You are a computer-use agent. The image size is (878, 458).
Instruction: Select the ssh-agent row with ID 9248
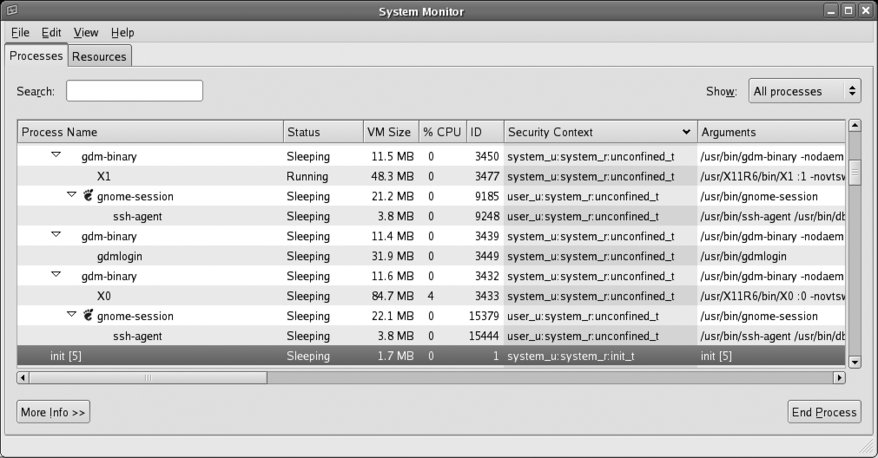coord(431,216)
